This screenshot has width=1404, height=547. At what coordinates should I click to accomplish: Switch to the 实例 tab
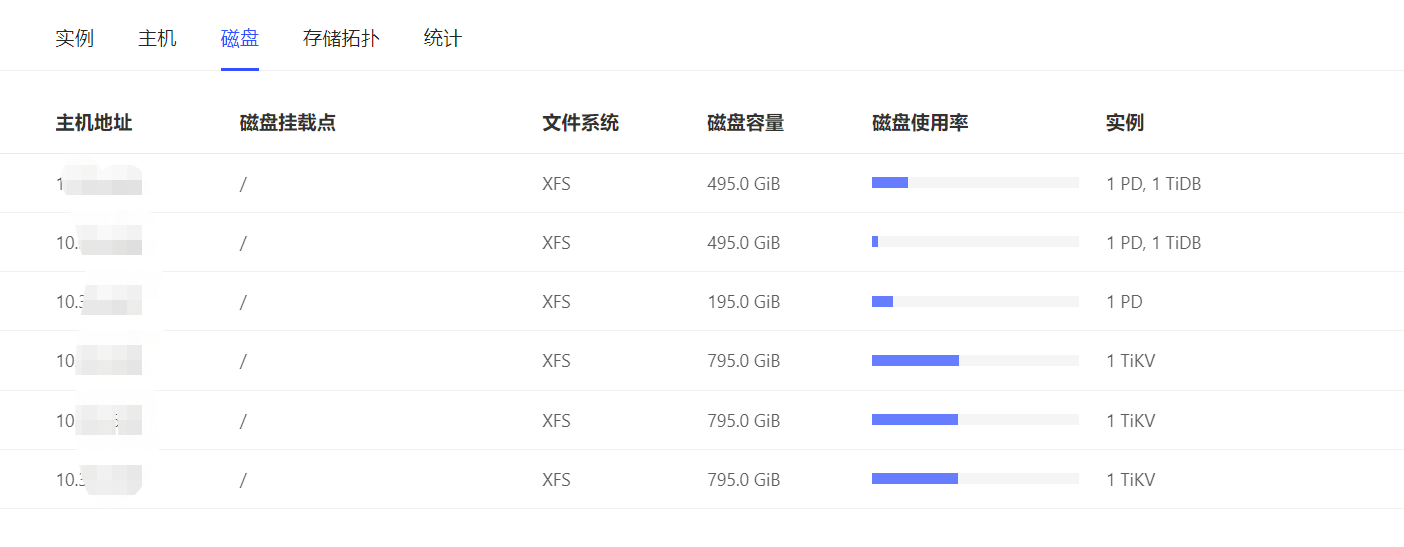pos(74,38)
